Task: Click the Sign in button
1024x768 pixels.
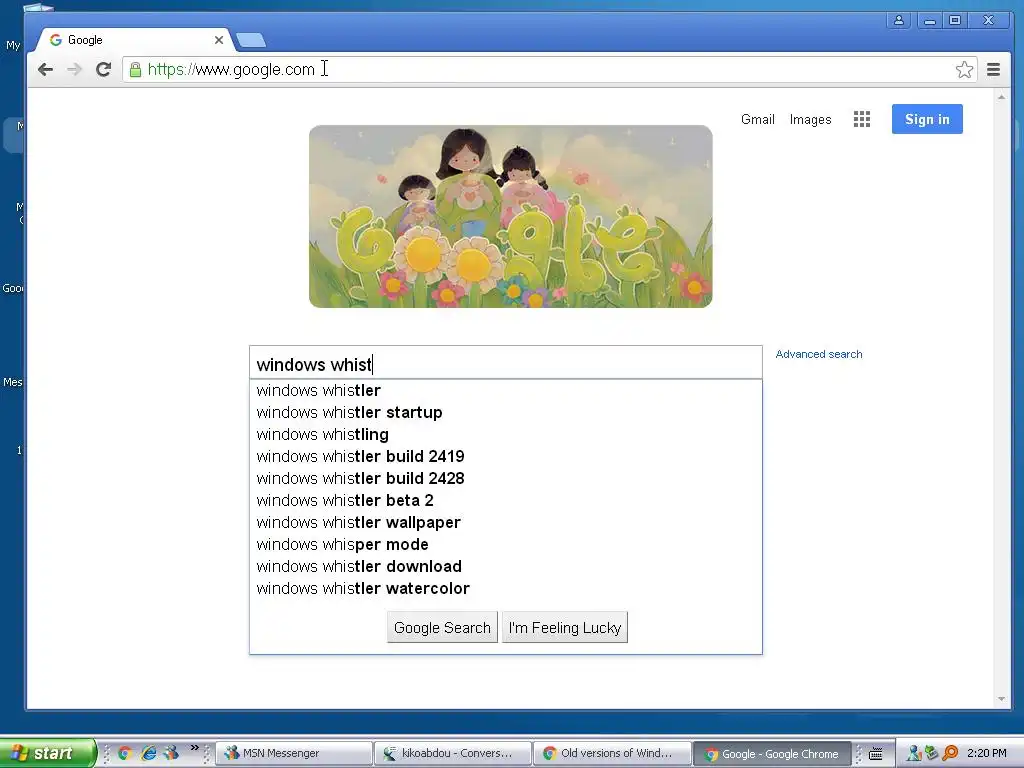Action: coord(927,119)
